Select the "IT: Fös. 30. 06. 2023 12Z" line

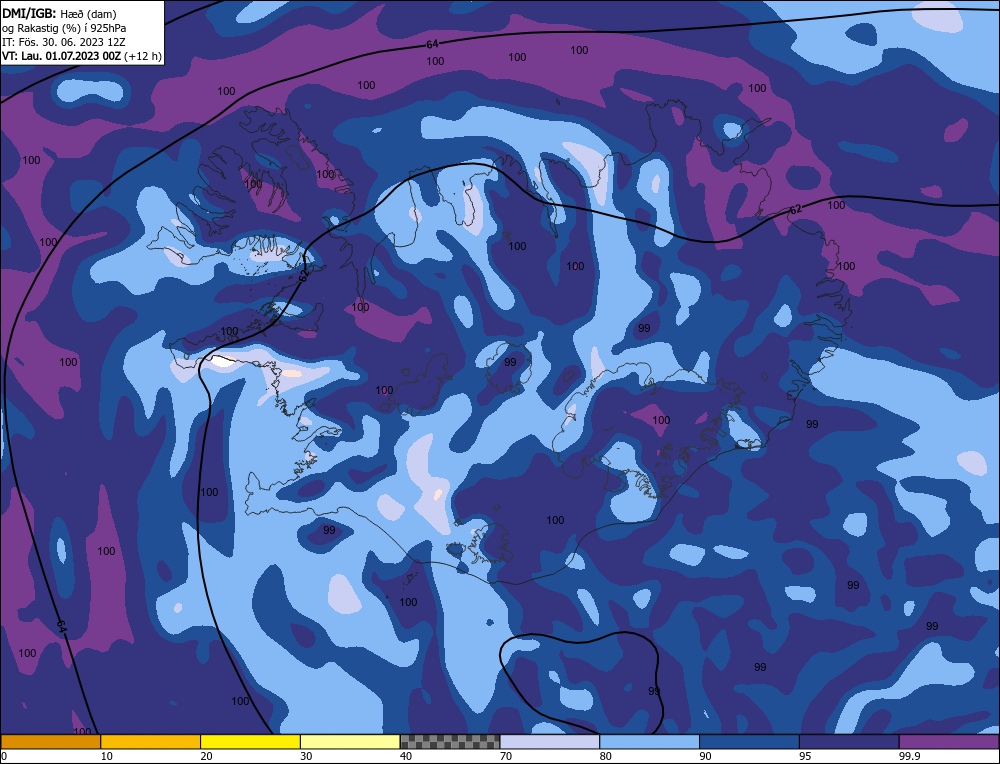coord(64,42)
